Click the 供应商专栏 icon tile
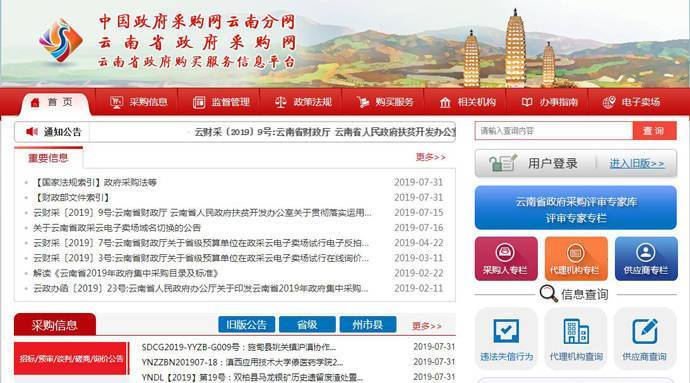690x383 pixels. (646, 258)
